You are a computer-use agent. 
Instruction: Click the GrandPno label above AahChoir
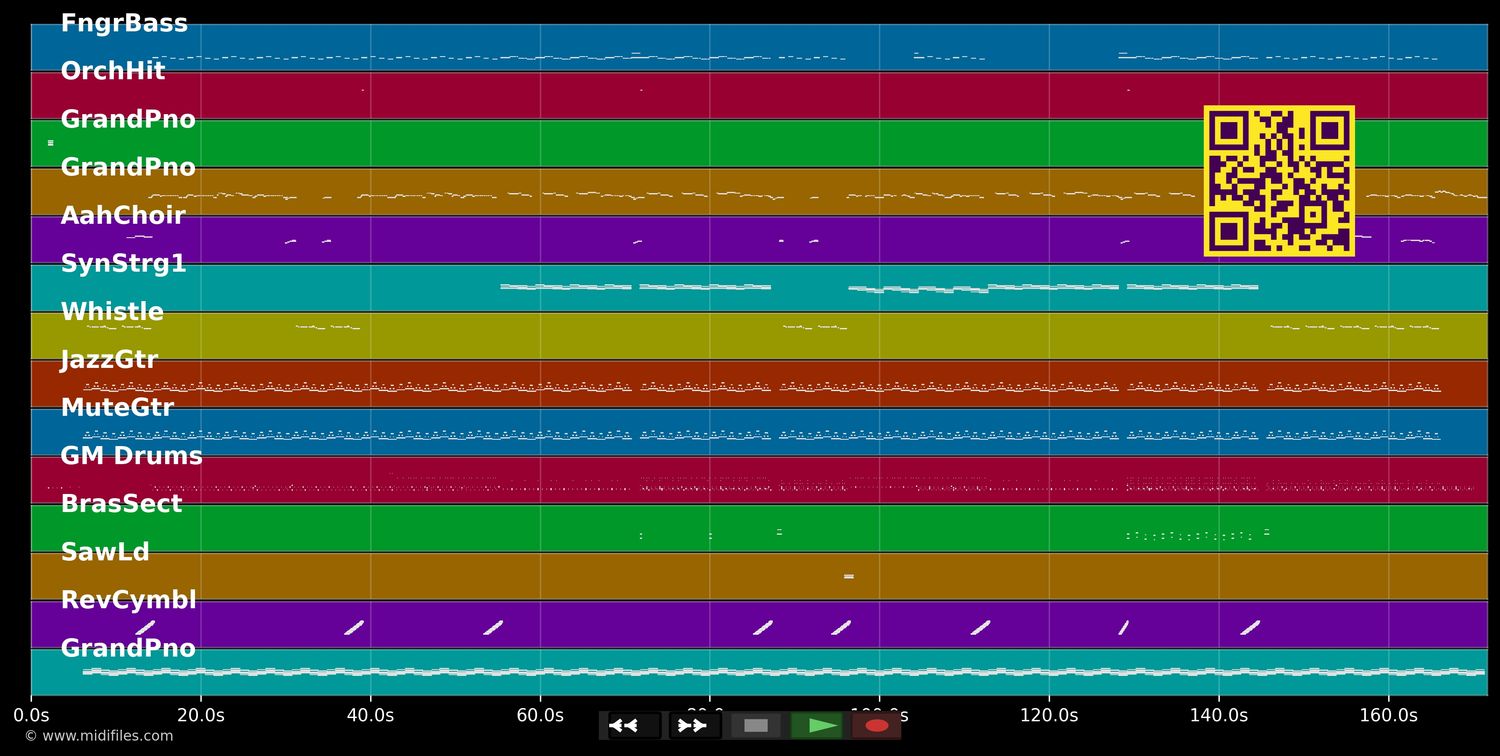[128, 167]
